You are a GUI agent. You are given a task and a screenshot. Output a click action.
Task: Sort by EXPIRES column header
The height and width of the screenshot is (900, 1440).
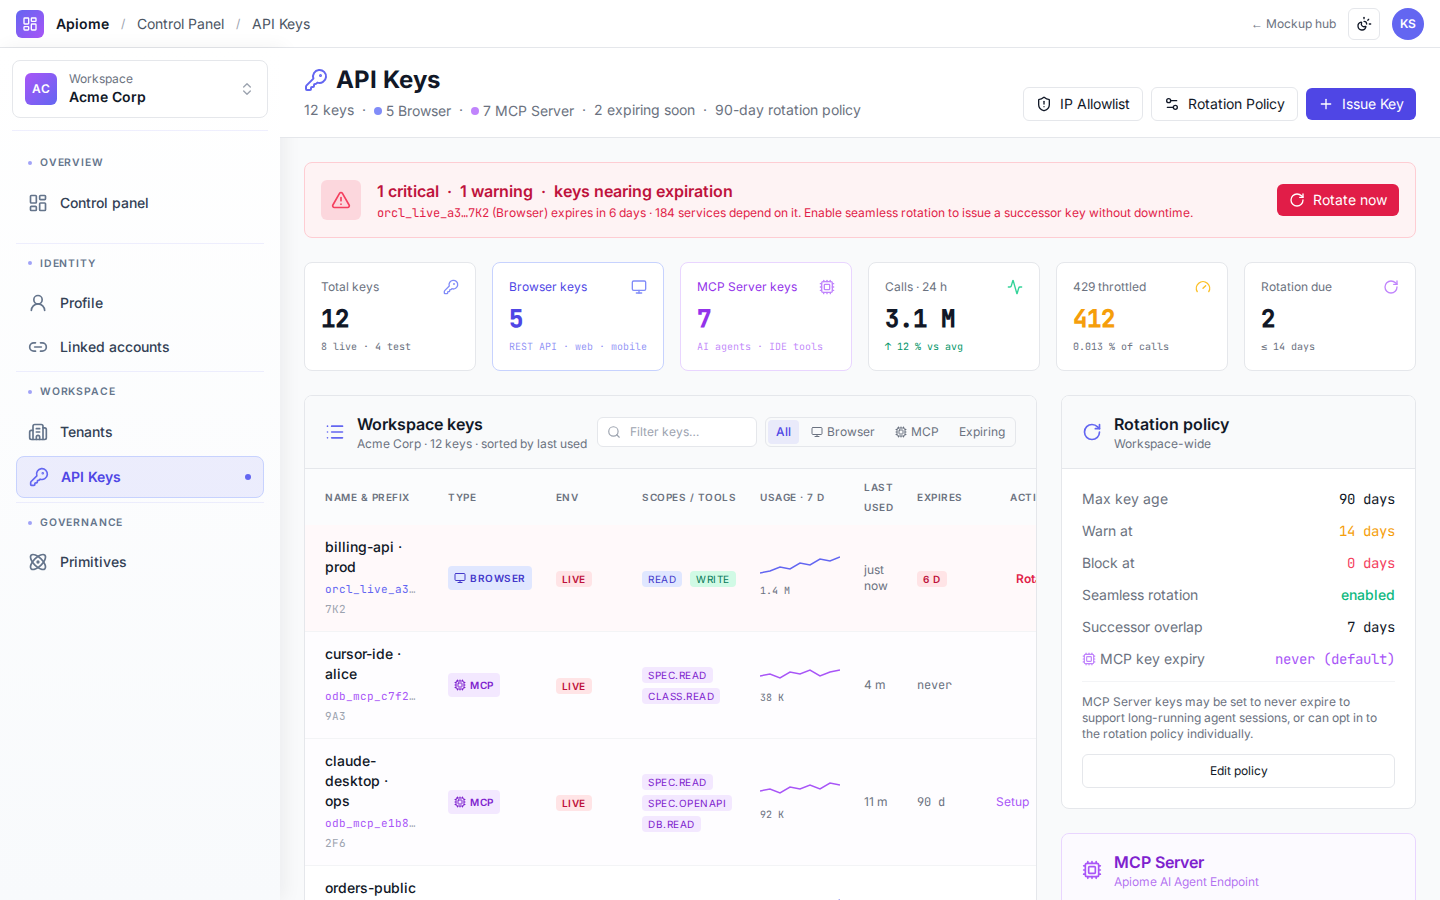(x=939, y=497)
